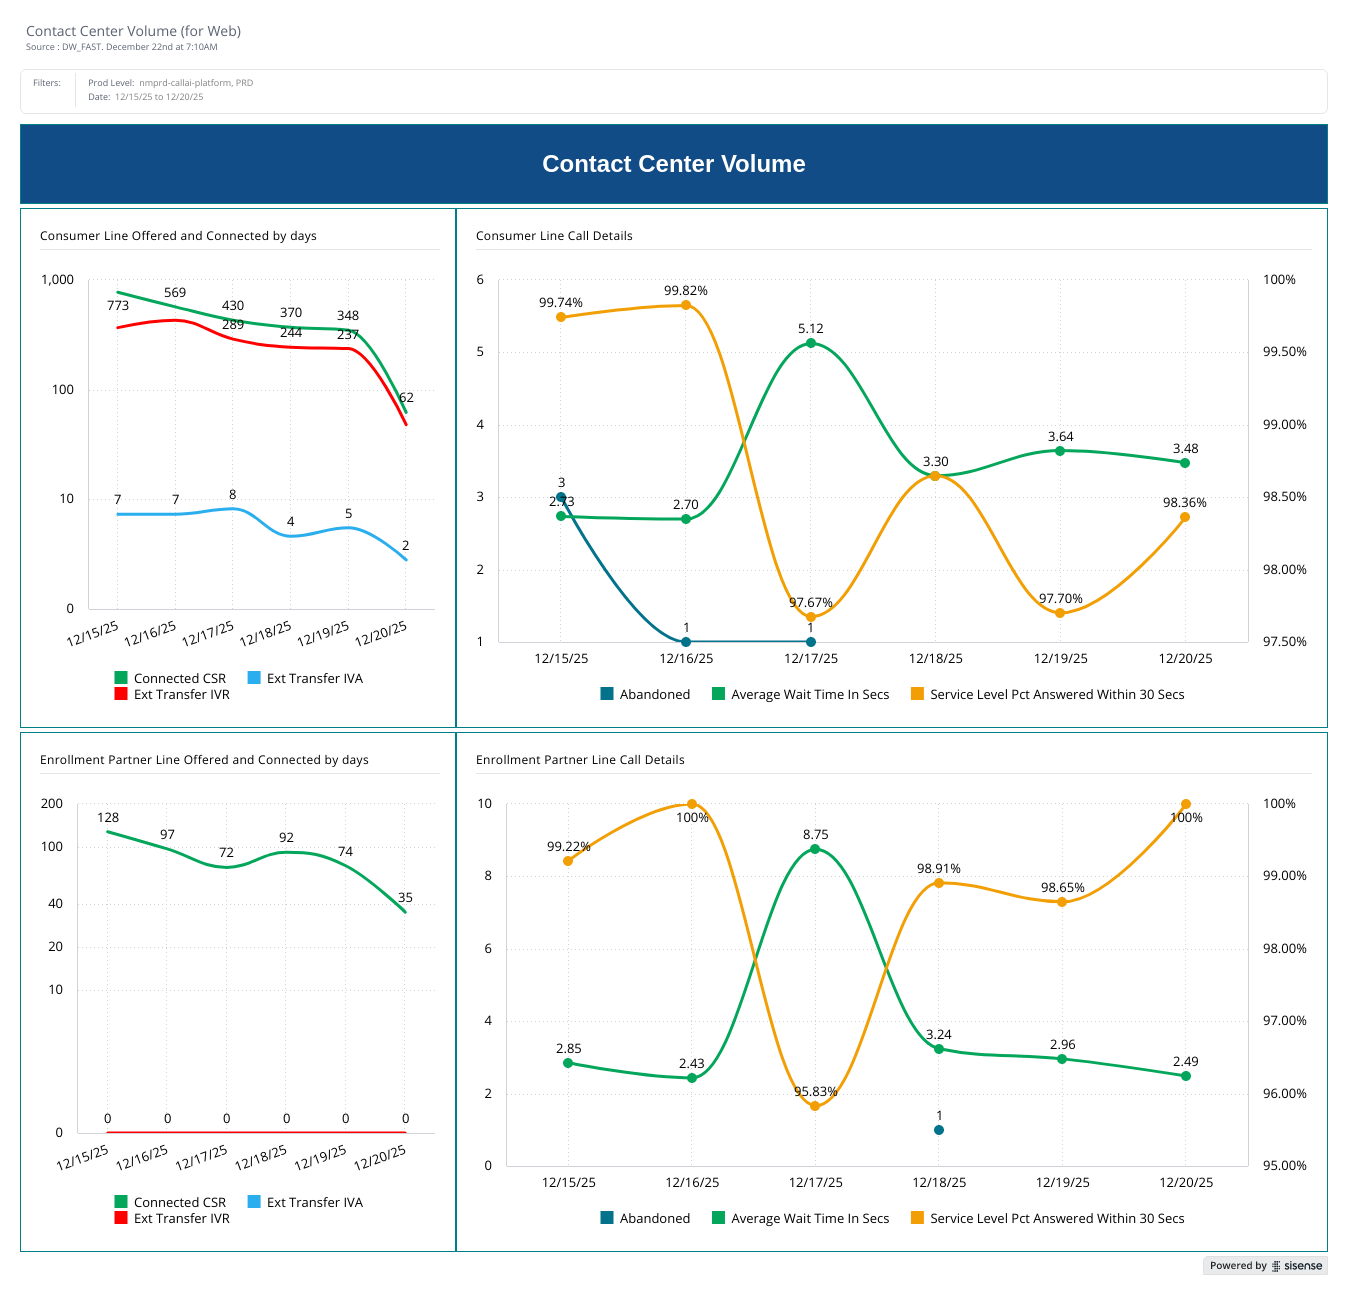Expand the Filters label section
The image size is (1348, 1295).
[47, 83]
